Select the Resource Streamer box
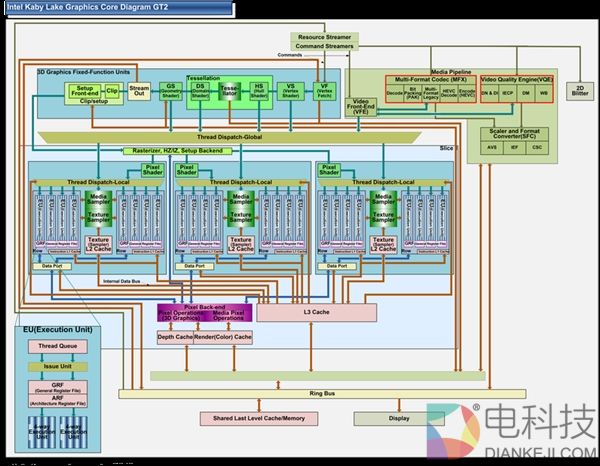Screen dimensions: 600x466 click(323, 37)
